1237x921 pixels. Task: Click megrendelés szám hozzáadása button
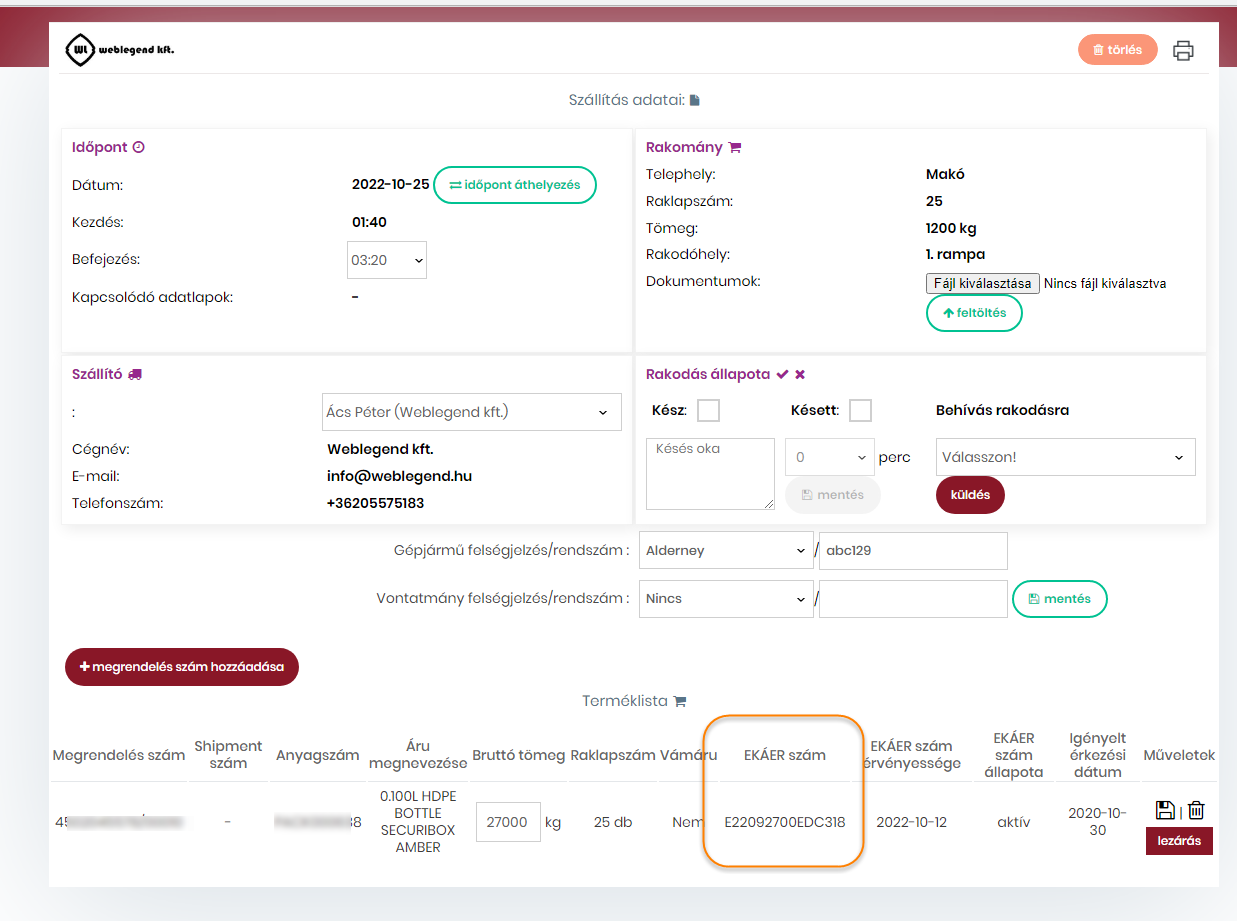pyautogui.click(x=182, y=667)
